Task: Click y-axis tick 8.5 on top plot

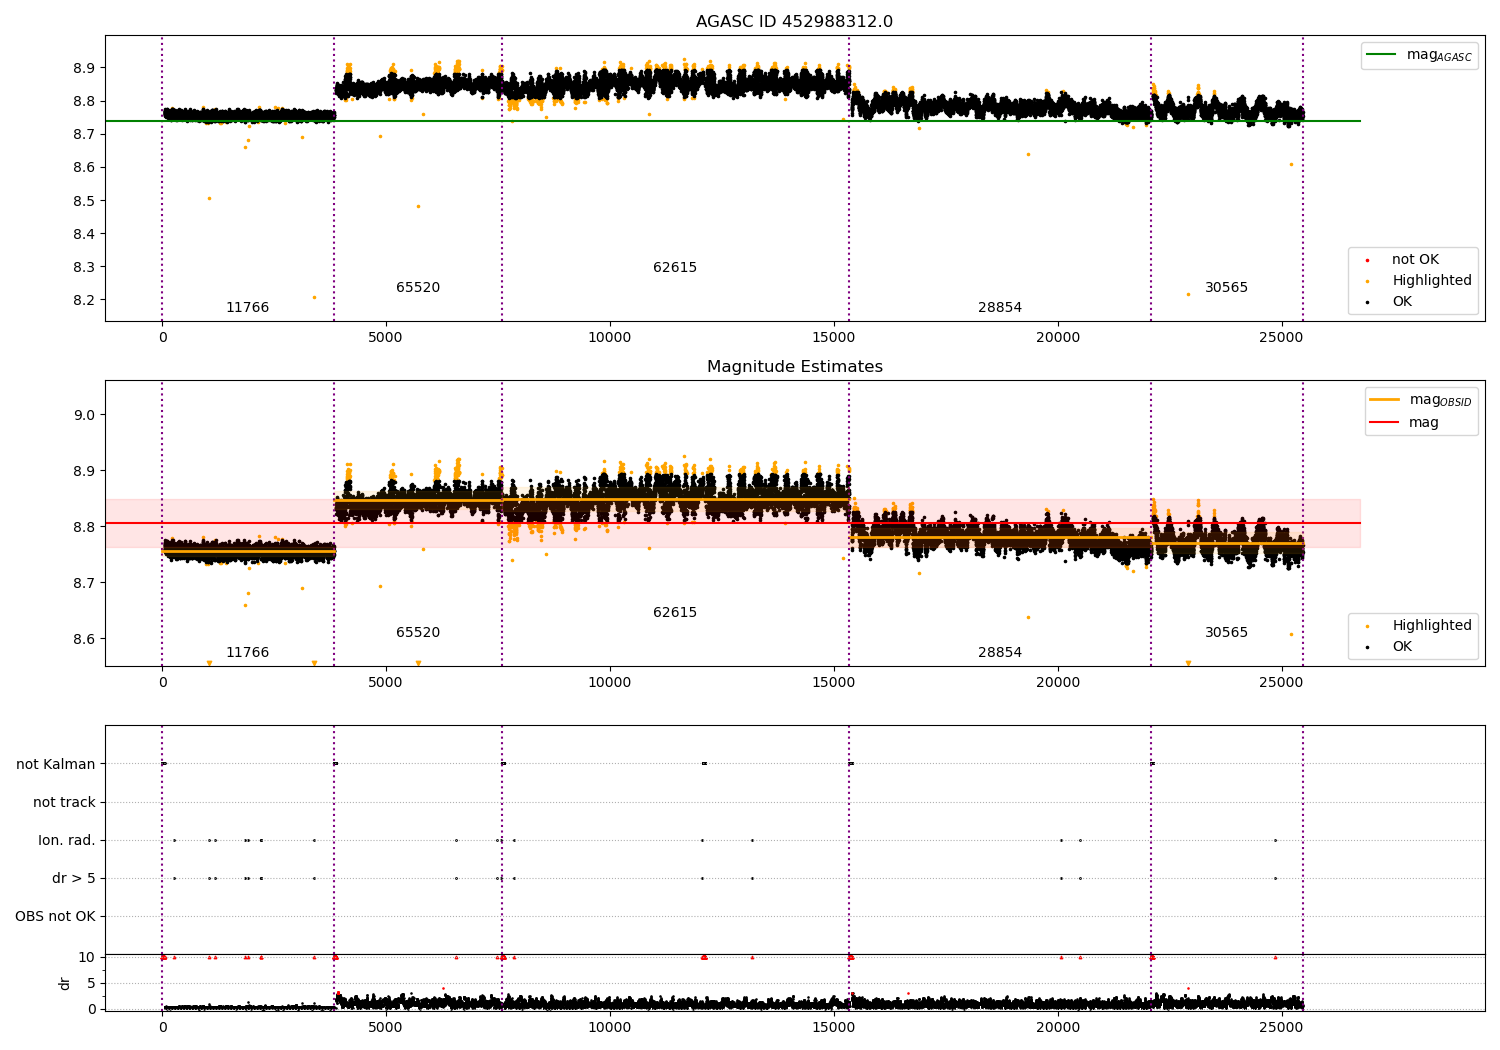Action: point(83,201)
